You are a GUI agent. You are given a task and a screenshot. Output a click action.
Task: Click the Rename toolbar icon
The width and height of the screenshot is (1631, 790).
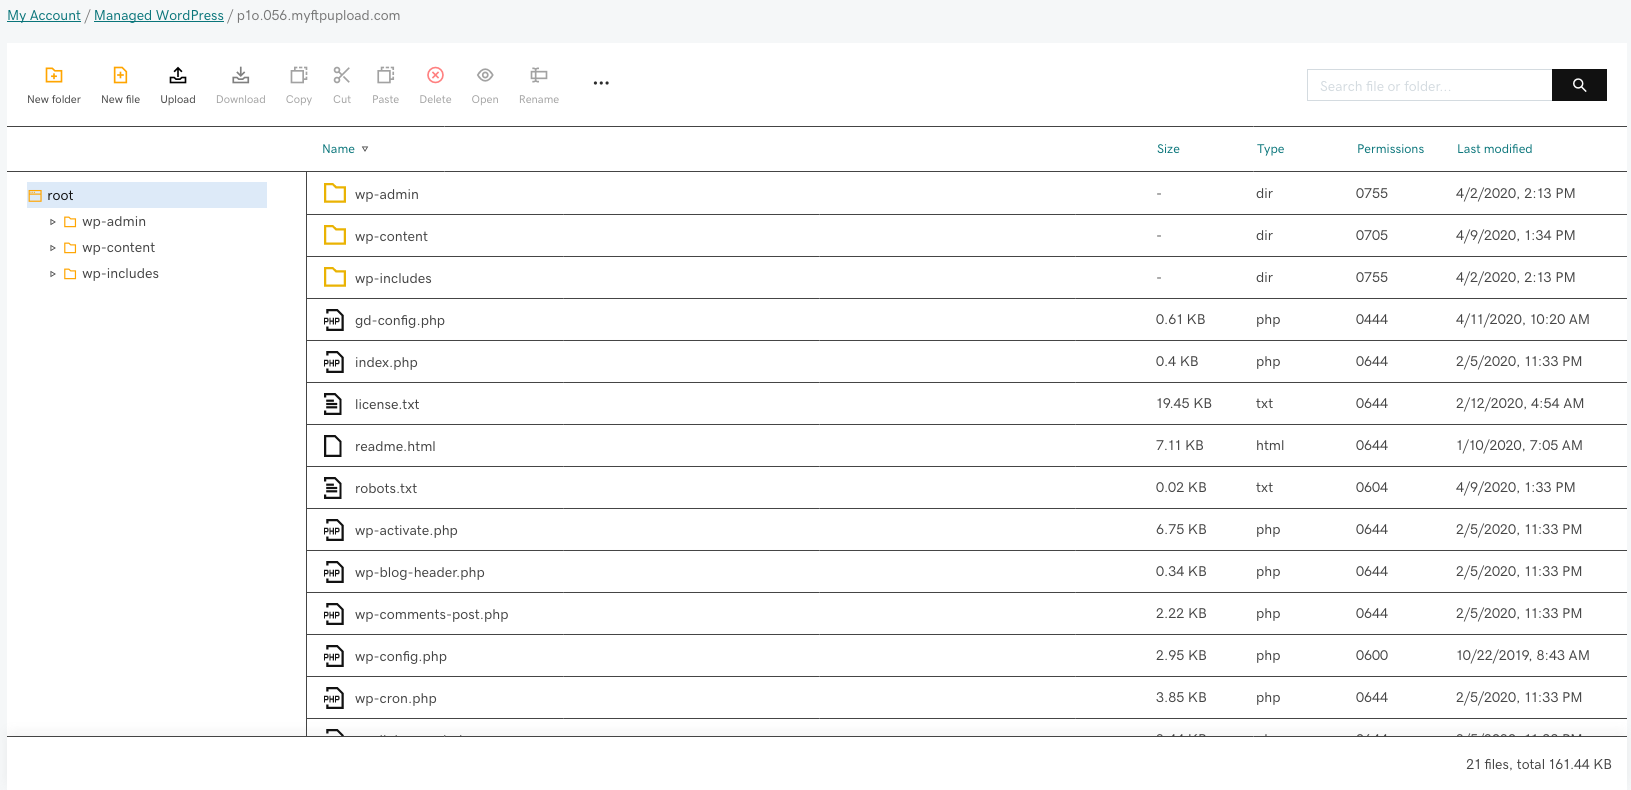tap(538, 76)
